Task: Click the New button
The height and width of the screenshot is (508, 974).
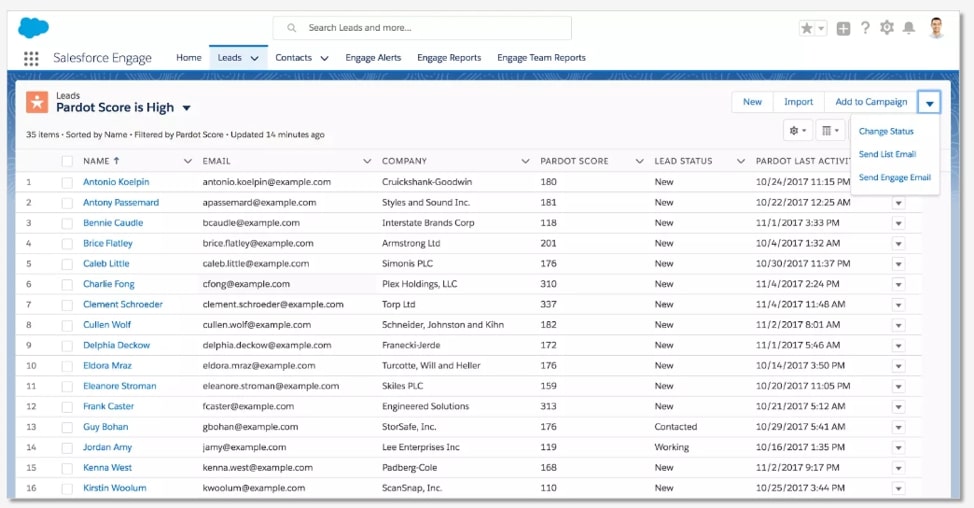Action: [752, 102]
